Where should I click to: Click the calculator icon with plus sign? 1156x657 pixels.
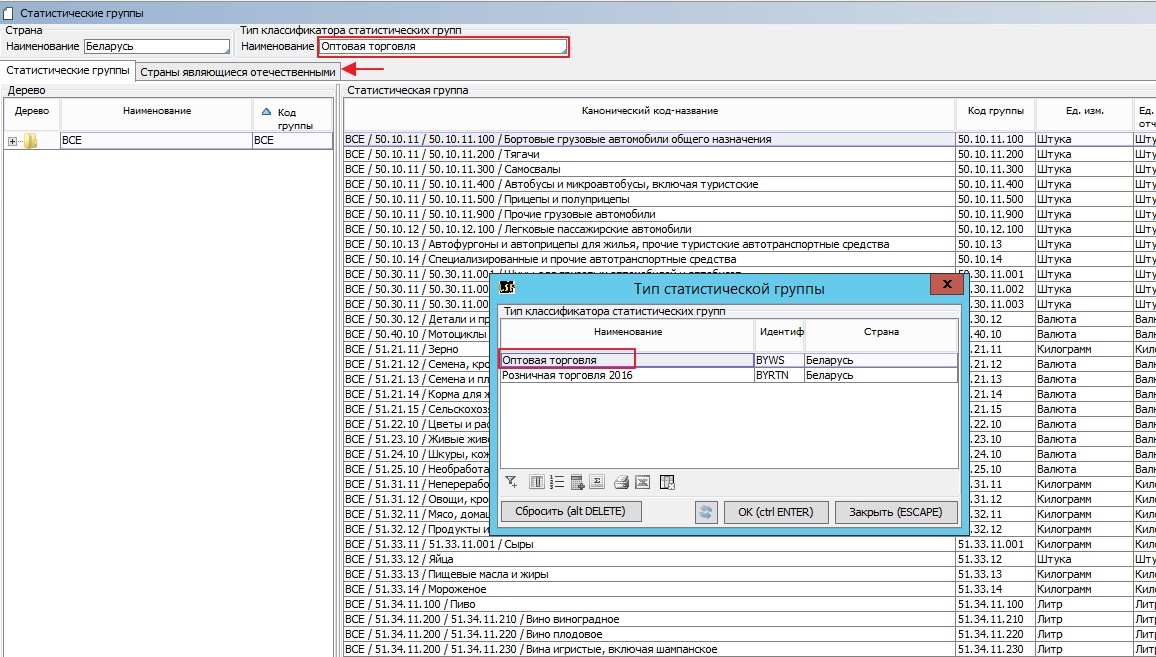click(x=577, y=482)
